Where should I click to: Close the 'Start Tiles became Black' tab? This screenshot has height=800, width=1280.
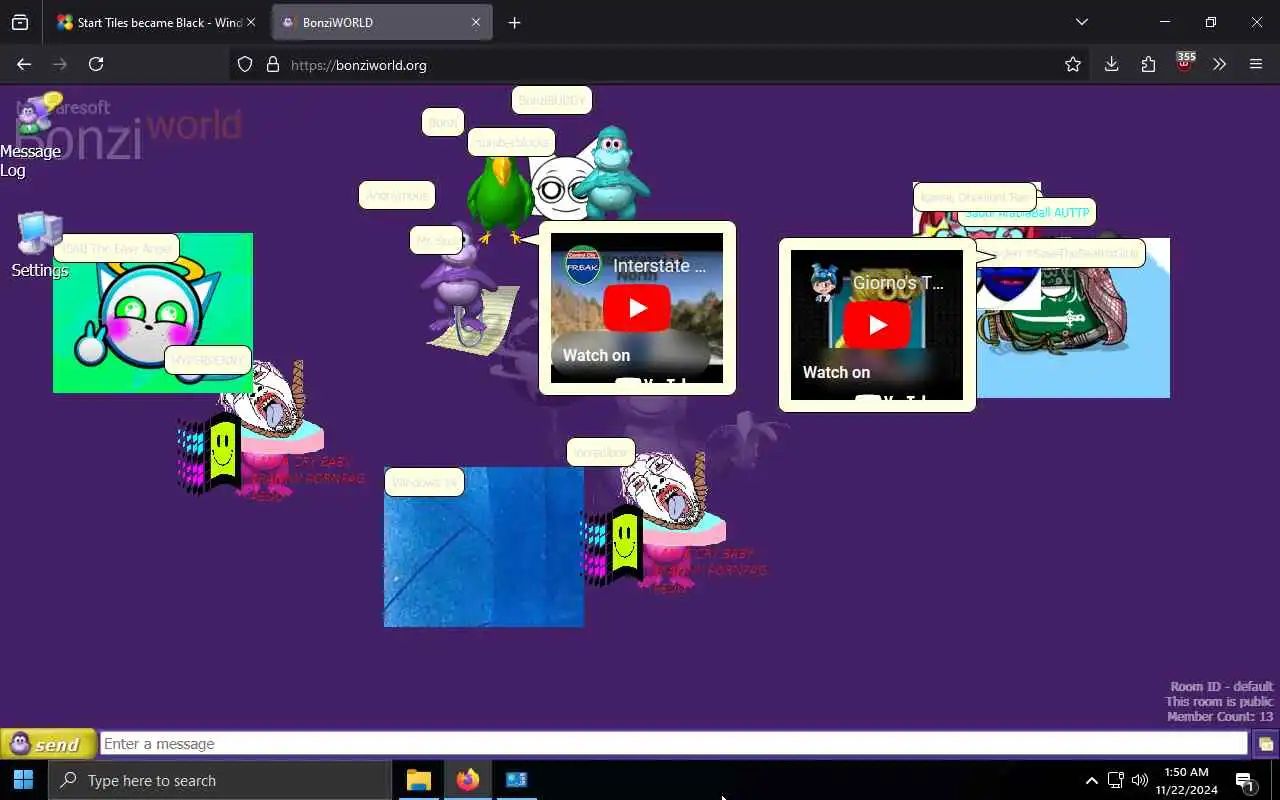click(251, 22)
